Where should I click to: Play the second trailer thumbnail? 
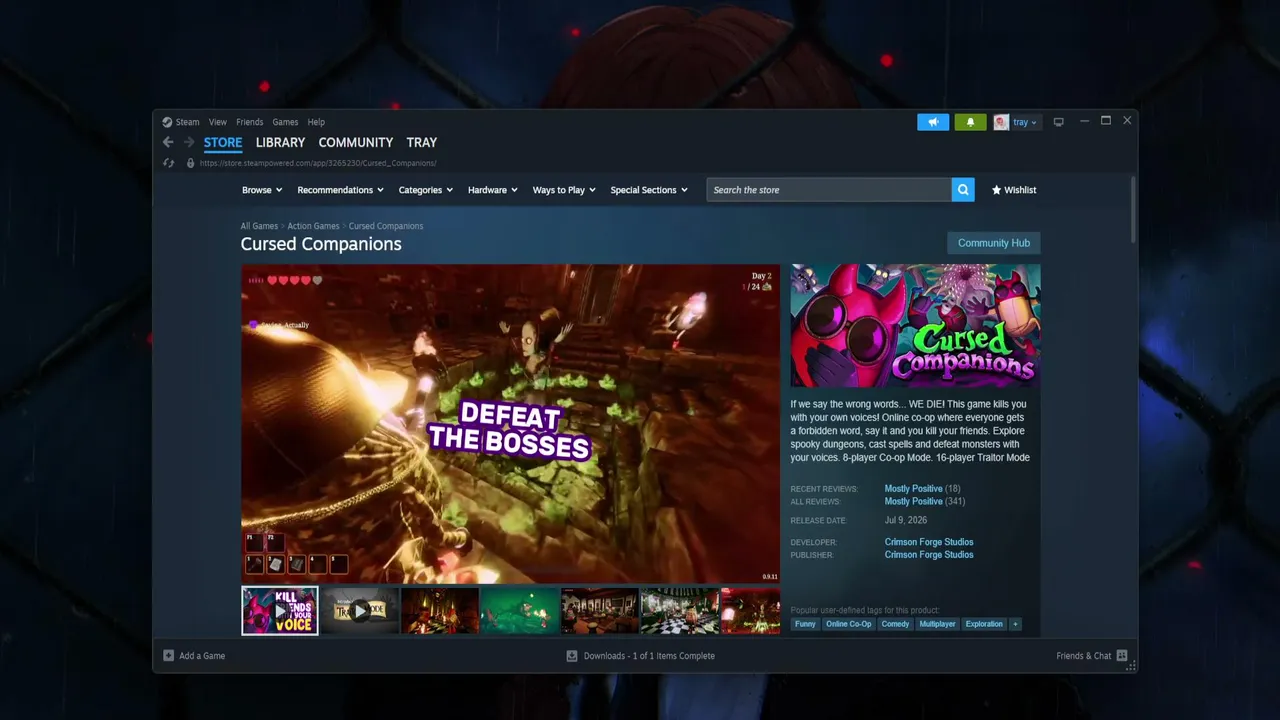pos(360,610)
